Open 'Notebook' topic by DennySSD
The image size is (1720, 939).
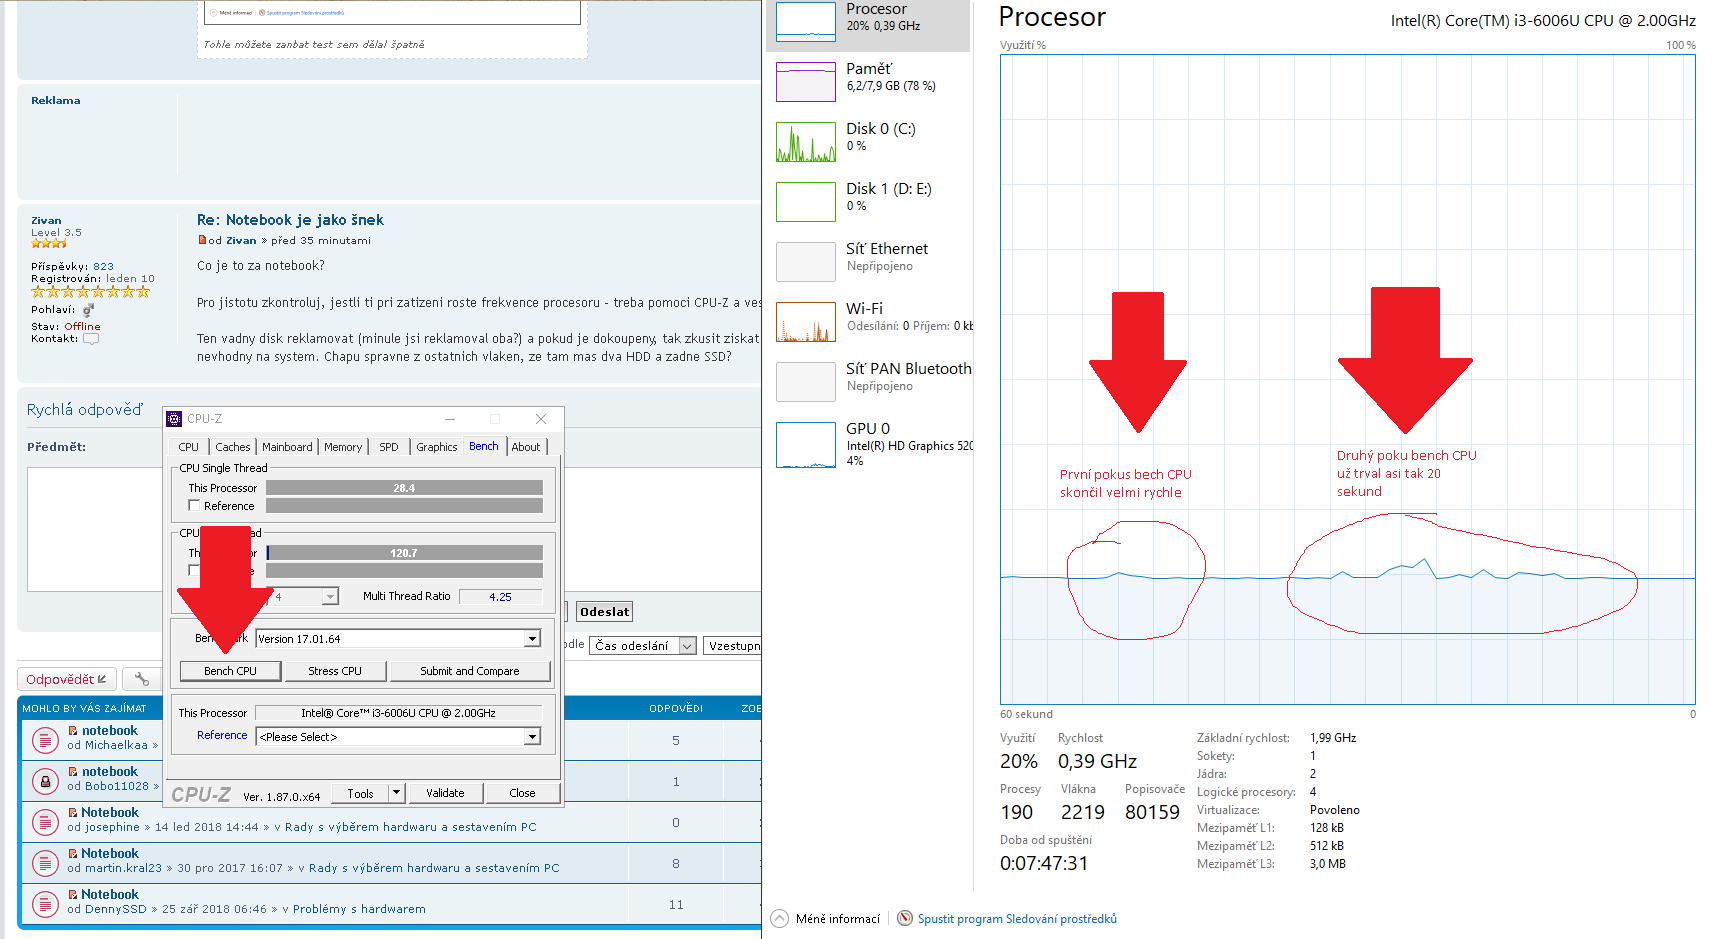point(110,895)
